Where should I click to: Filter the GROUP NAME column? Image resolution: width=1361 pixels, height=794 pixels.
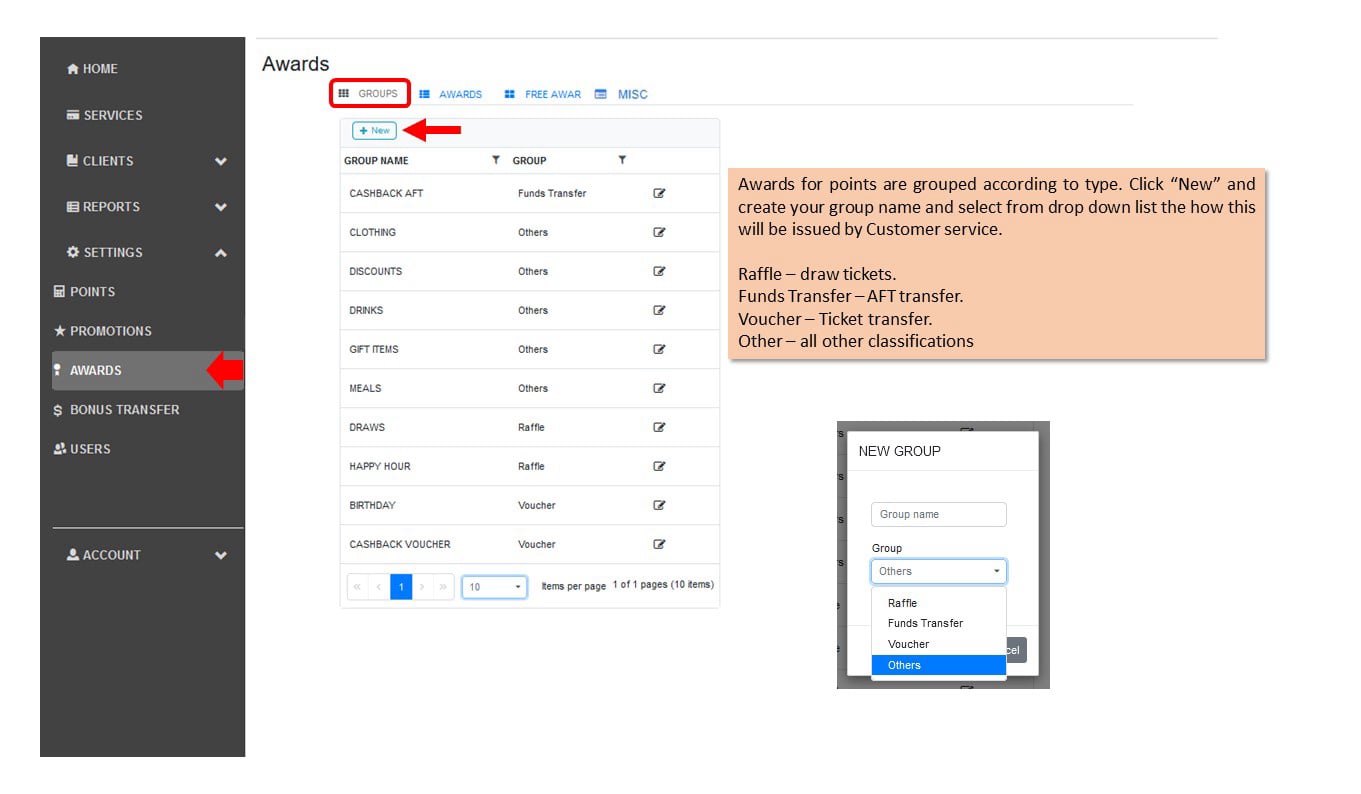click(x=495, y=160)
